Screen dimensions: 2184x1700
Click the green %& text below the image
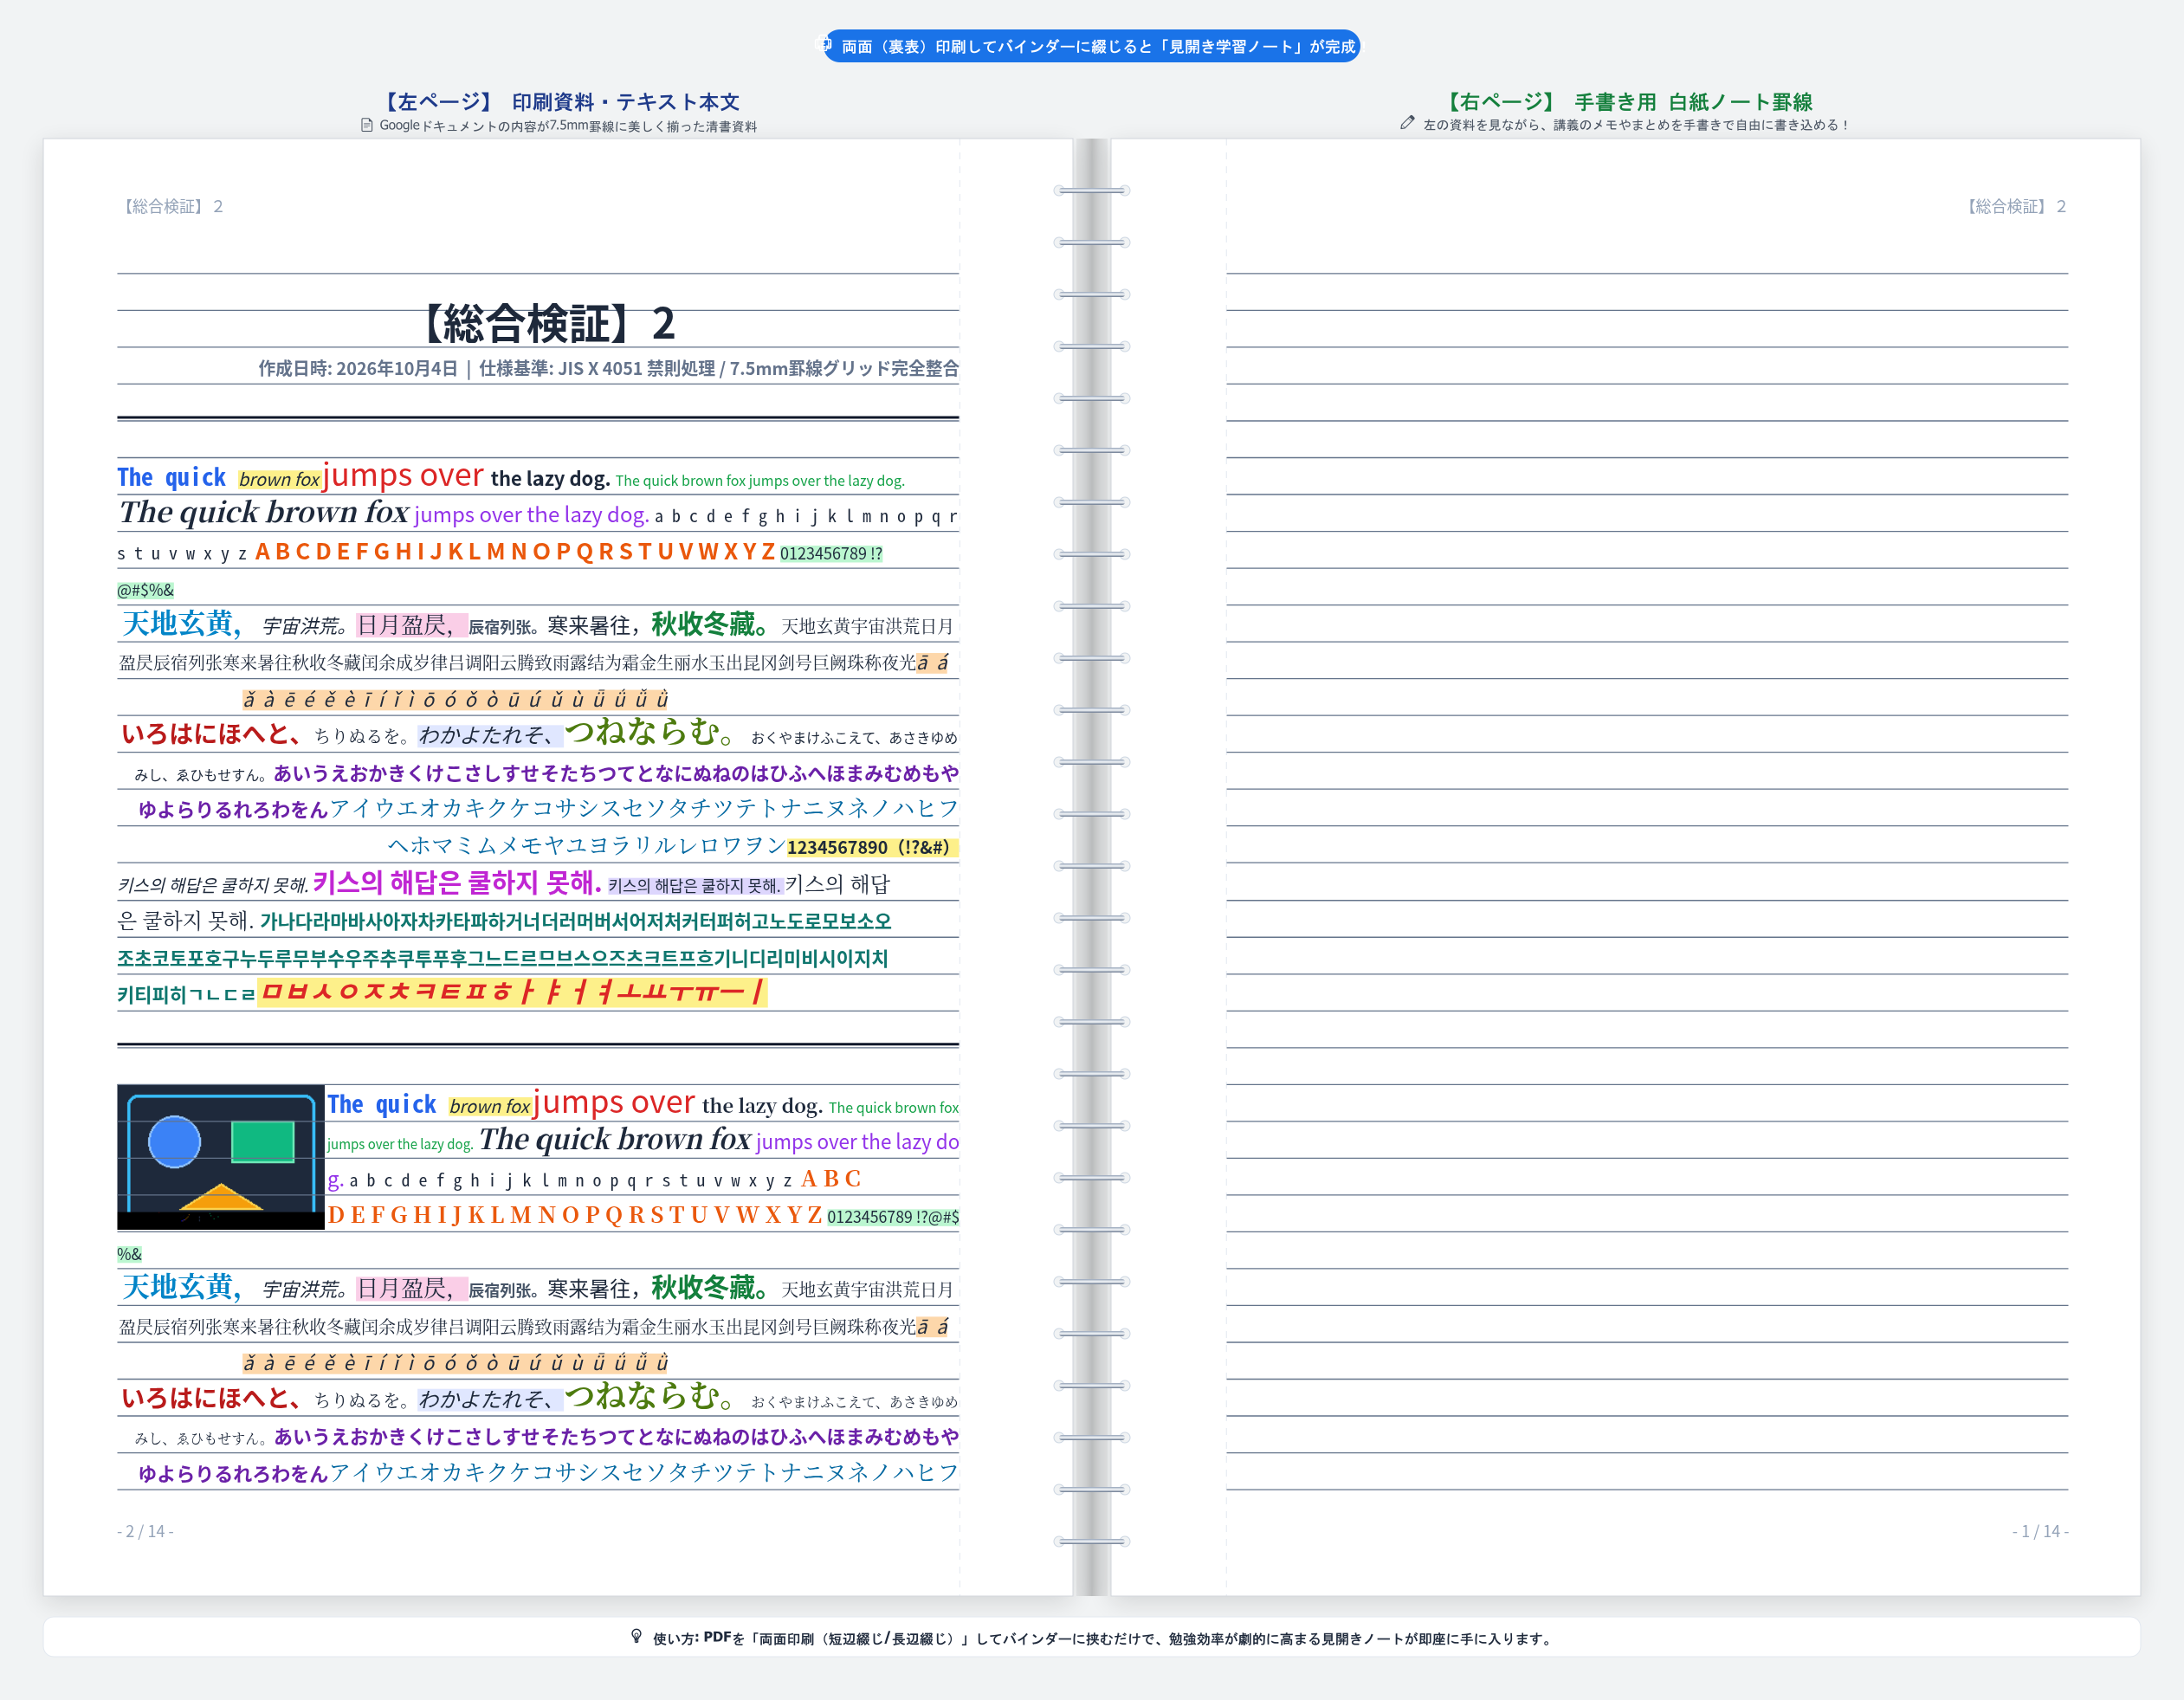point(129,1254)
